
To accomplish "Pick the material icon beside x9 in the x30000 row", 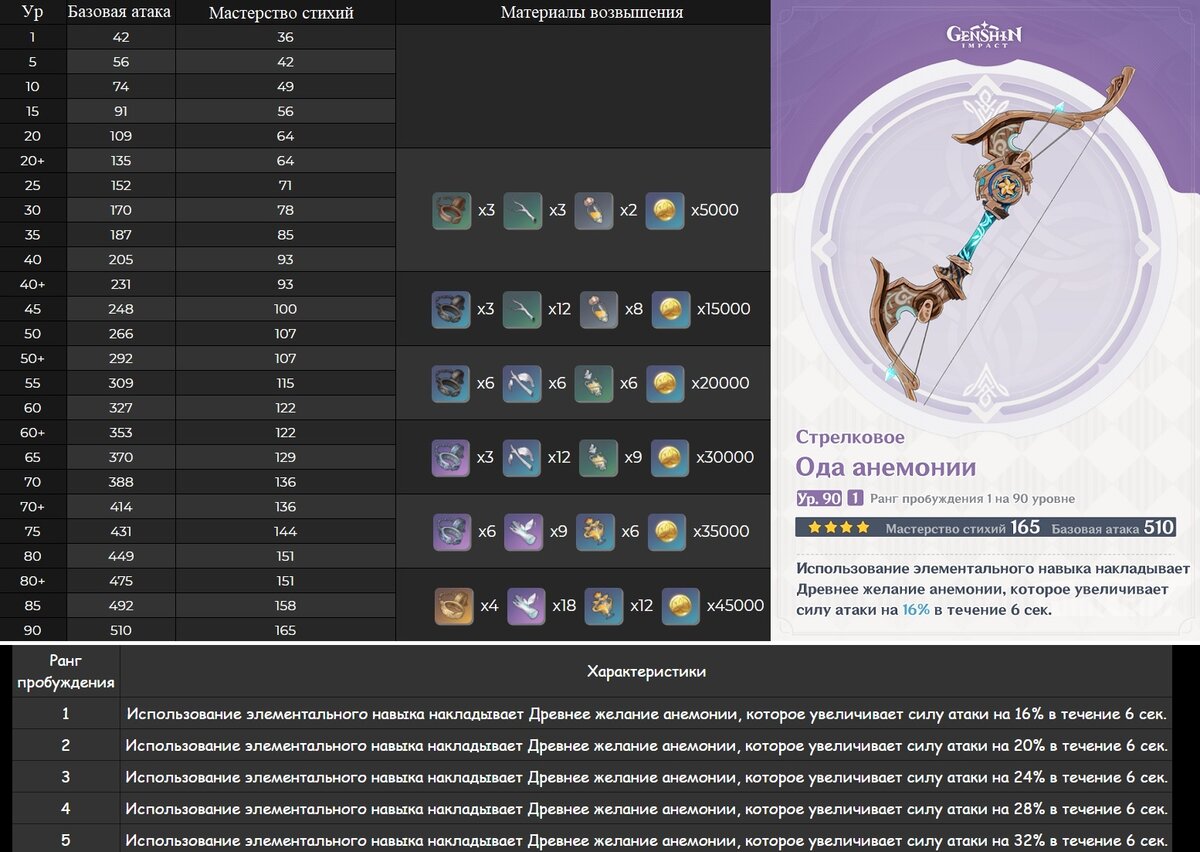I will (x=599, y=458).
